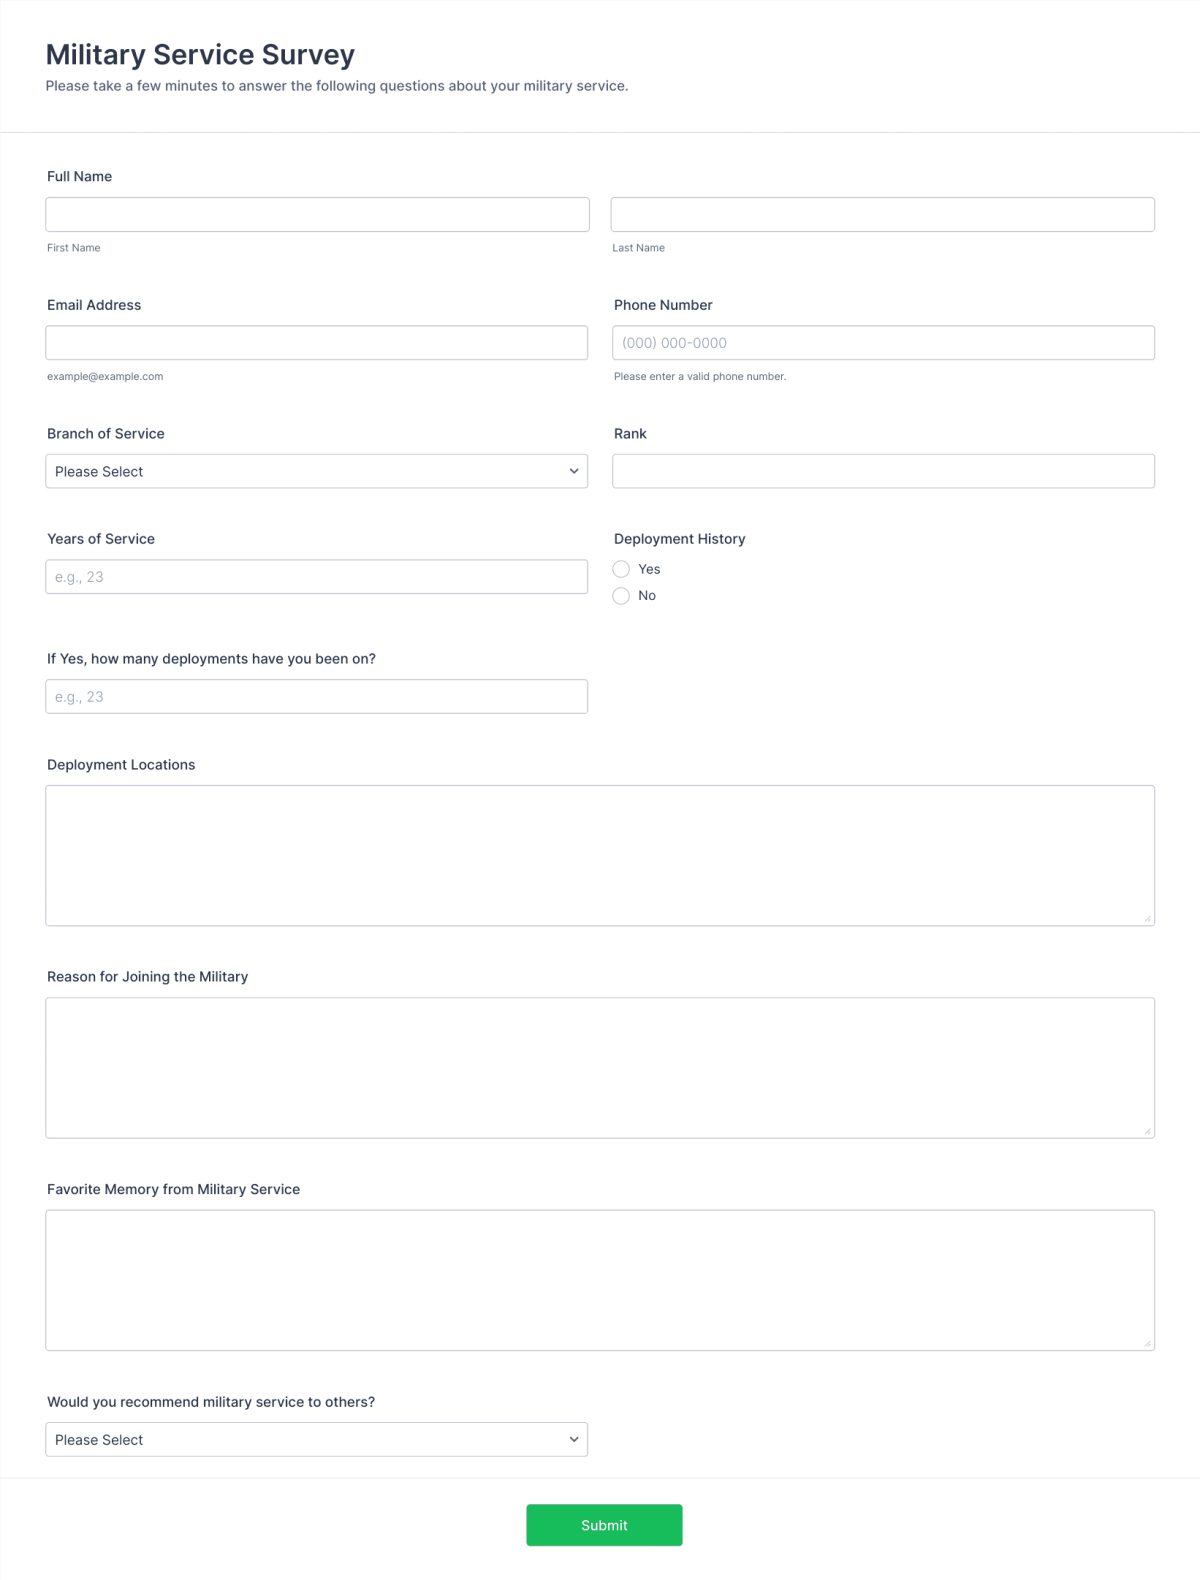Click the Phone Number field
This screenshot has width=1200, height=1580.
(x=882, y=342)
